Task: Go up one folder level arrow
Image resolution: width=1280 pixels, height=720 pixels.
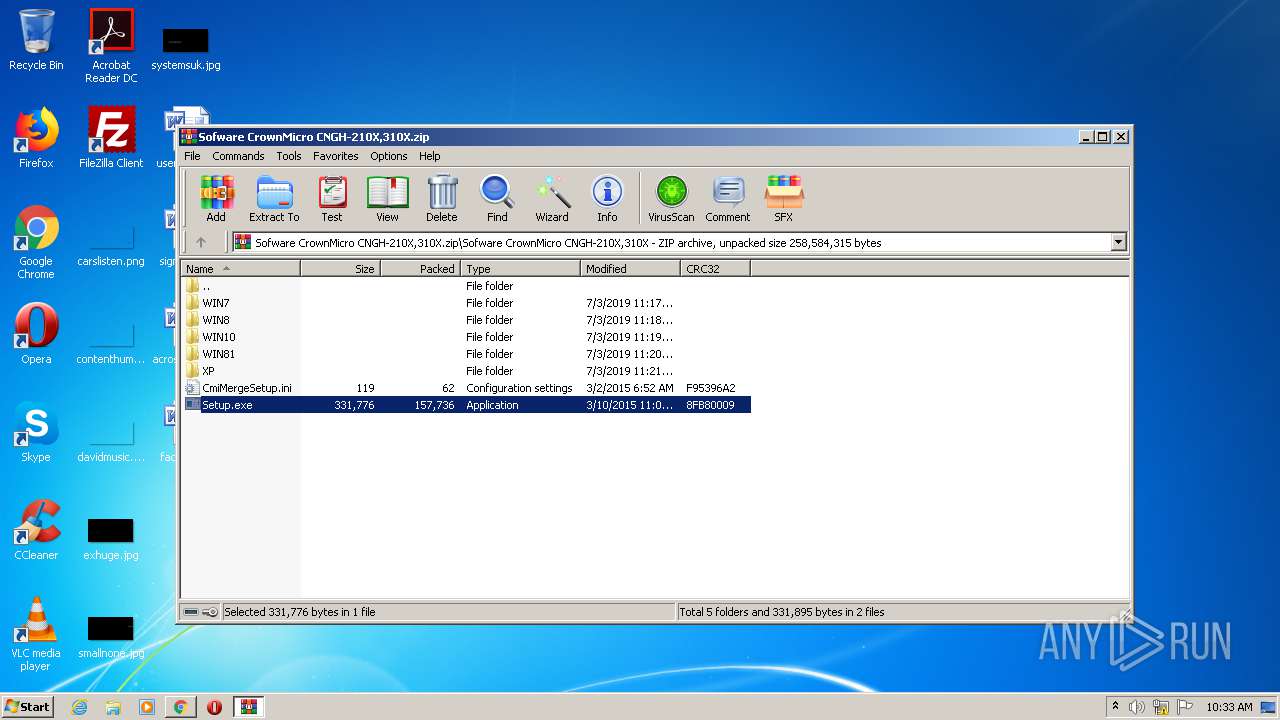Action: coord(201,242)
